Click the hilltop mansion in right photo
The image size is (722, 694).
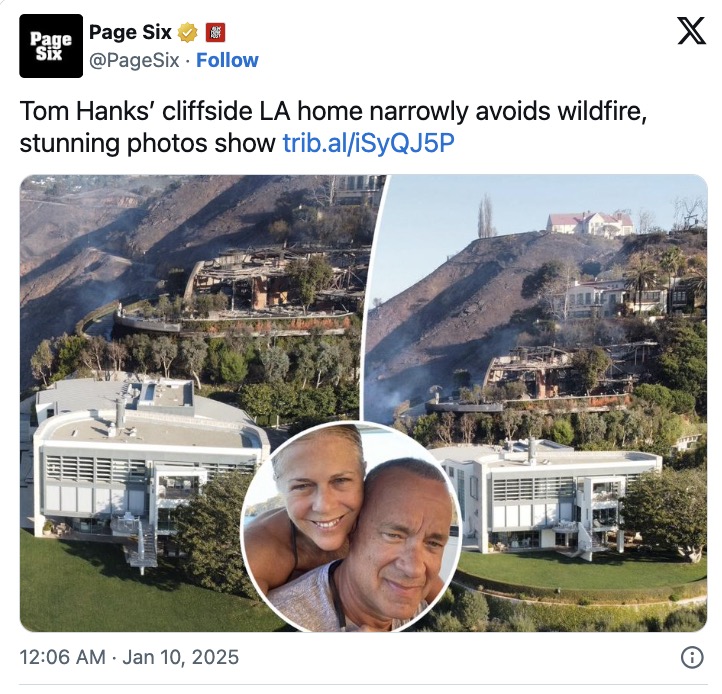point(590,222)
